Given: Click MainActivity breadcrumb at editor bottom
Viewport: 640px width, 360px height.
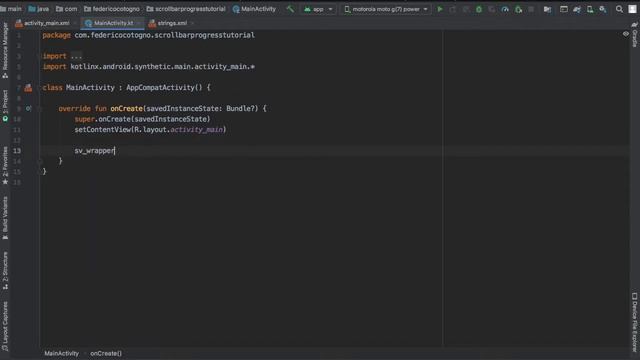Looking at the screenshot, I should [x=62, y=353].
